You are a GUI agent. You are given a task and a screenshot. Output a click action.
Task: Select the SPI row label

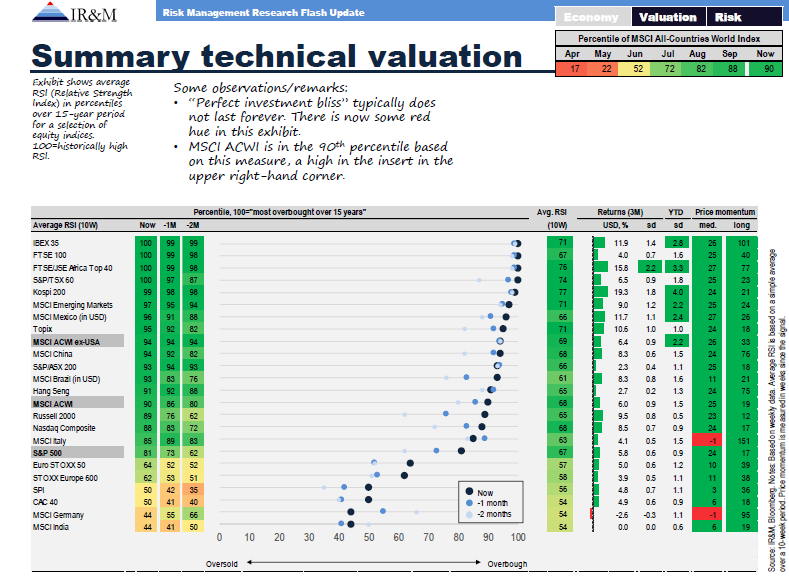38,490
